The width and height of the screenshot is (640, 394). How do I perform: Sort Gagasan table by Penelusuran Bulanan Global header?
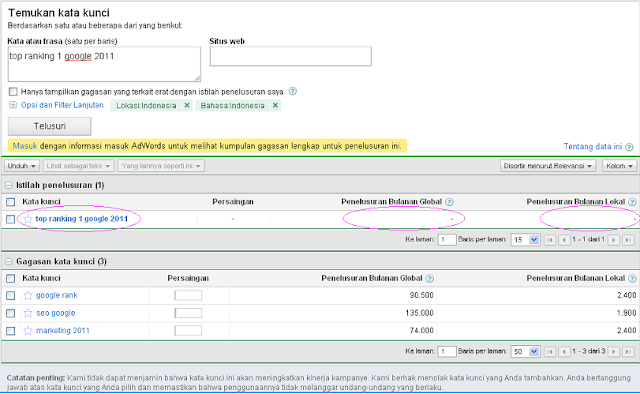click(372, 278)
